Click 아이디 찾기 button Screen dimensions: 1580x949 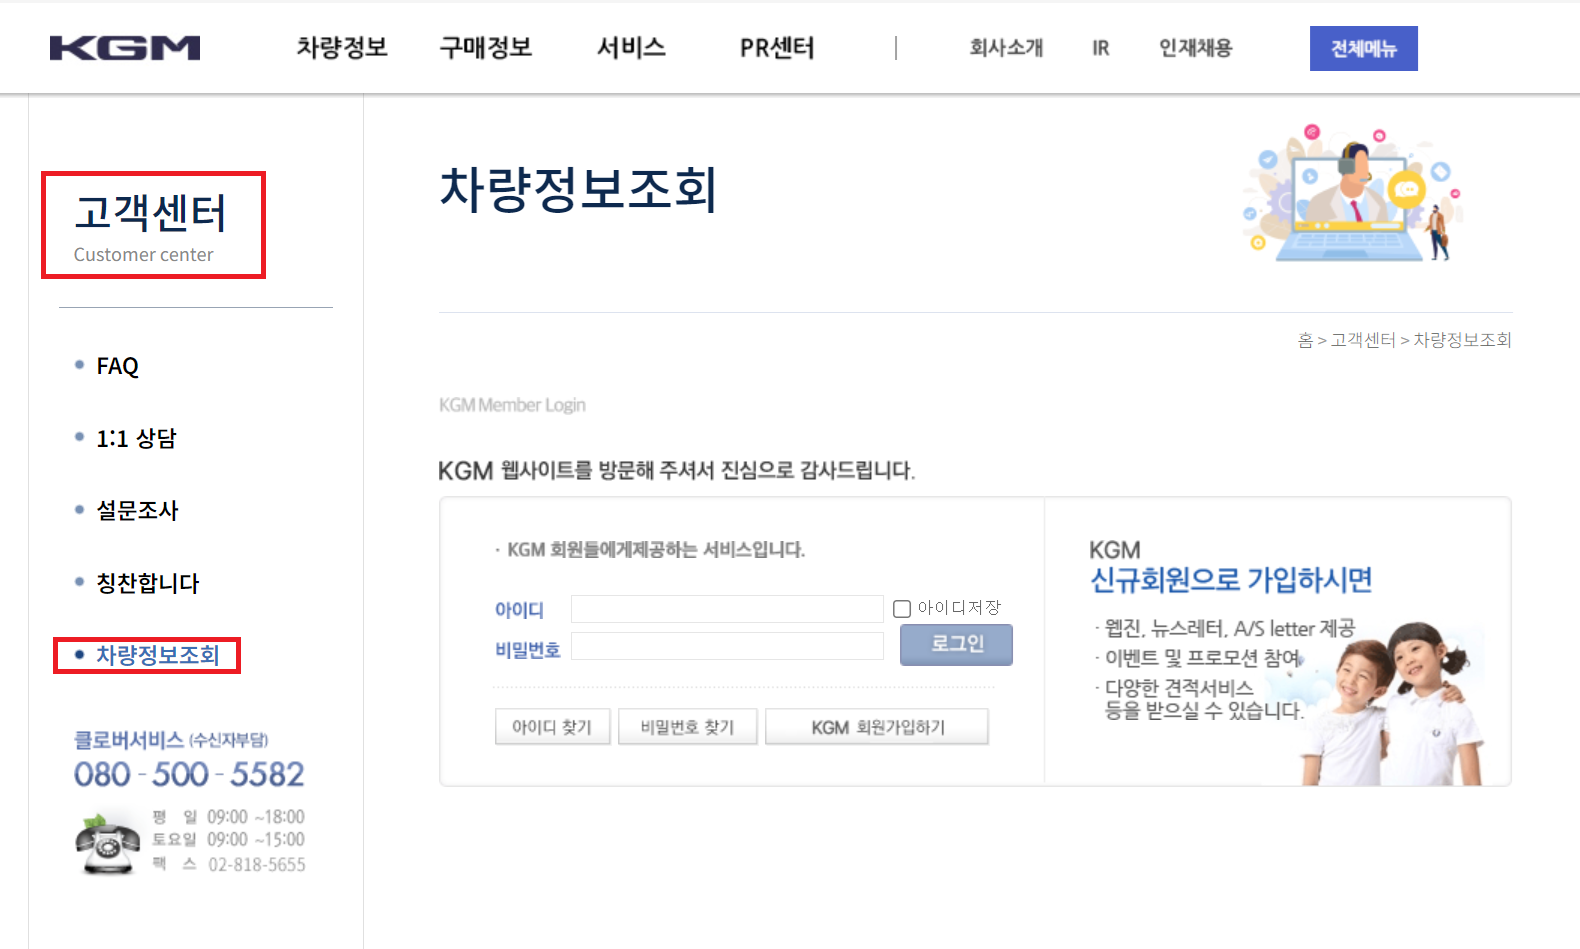[x=552, y=727]
